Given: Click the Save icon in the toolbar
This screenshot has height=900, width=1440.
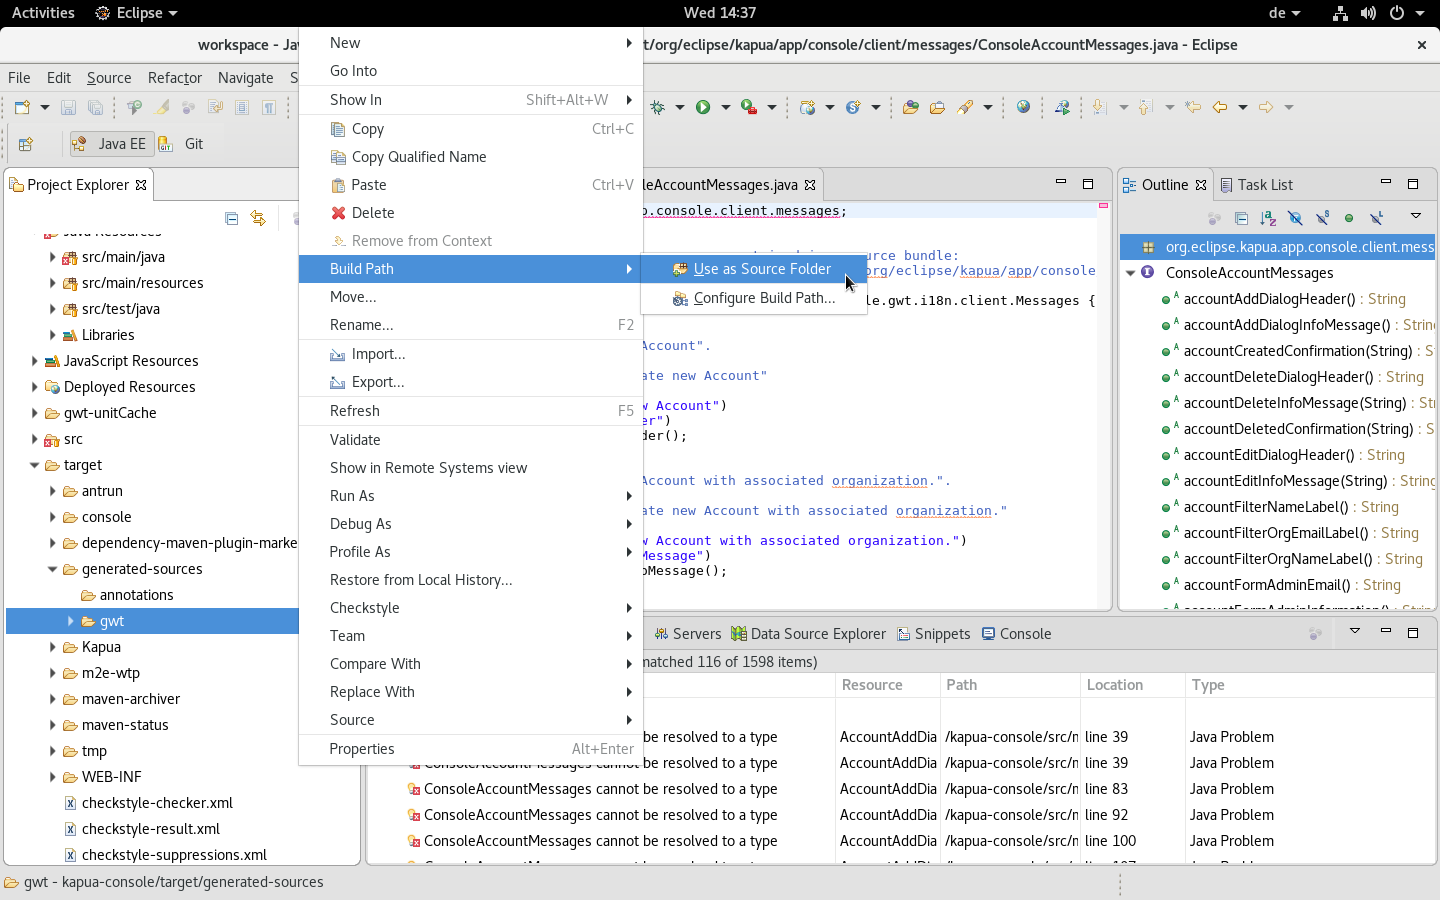Looking at the screenshot, I should point(68,107).
